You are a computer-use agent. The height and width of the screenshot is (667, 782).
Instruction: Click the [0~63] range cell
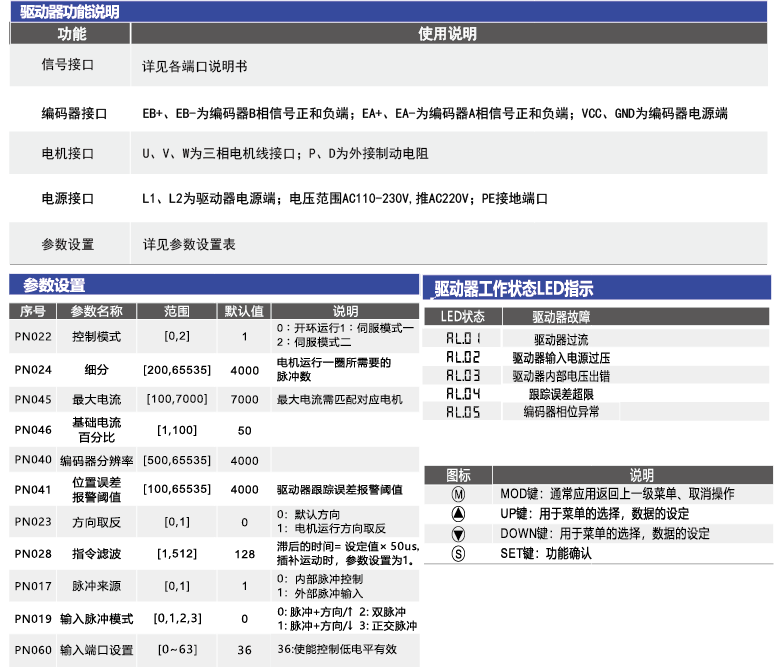click(178, 650)
